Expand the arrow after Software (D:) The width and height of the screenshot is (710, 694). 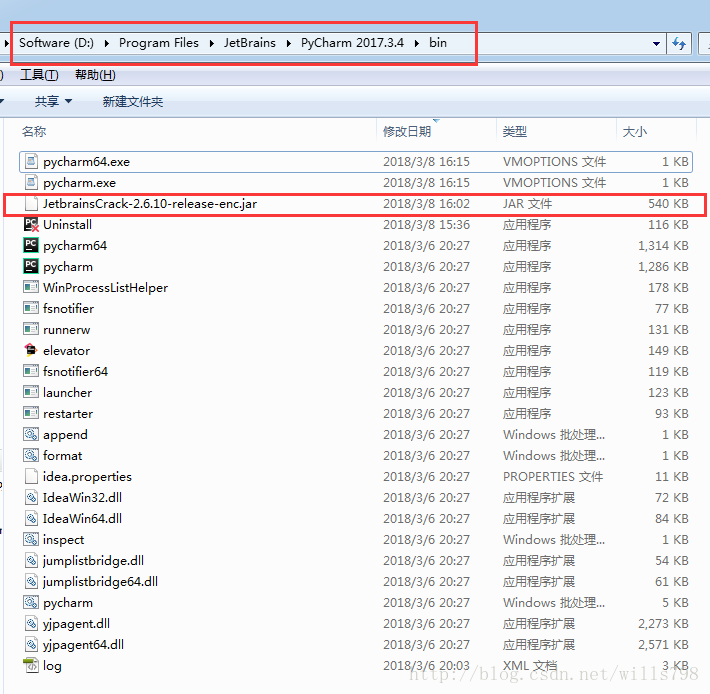pyautogui.click(x=106, y=43)
